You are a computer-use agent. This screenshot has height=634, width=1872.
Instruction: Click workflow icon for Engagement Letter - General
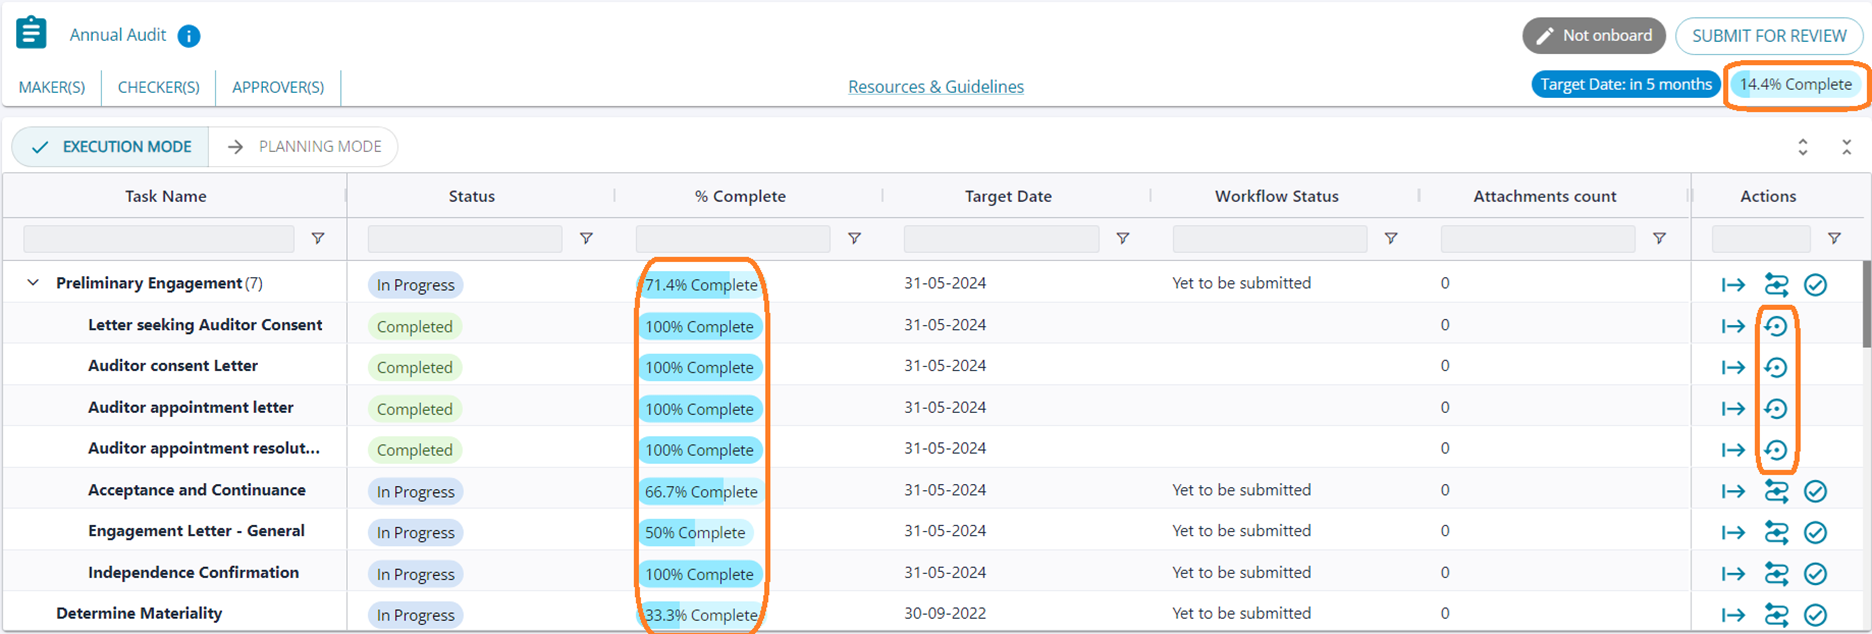(x=1776, y=533)
